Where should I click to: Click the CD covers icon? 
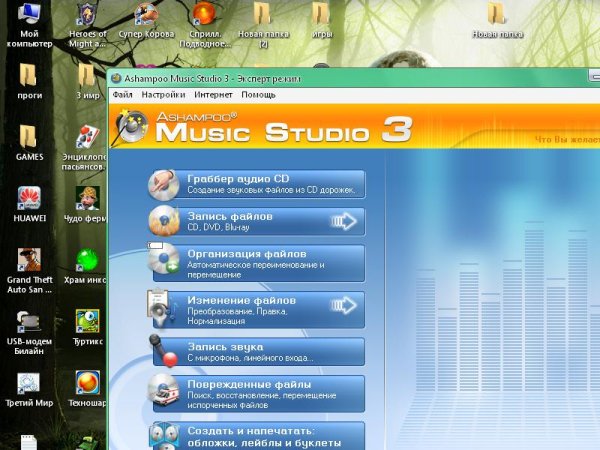coord(165,436)
